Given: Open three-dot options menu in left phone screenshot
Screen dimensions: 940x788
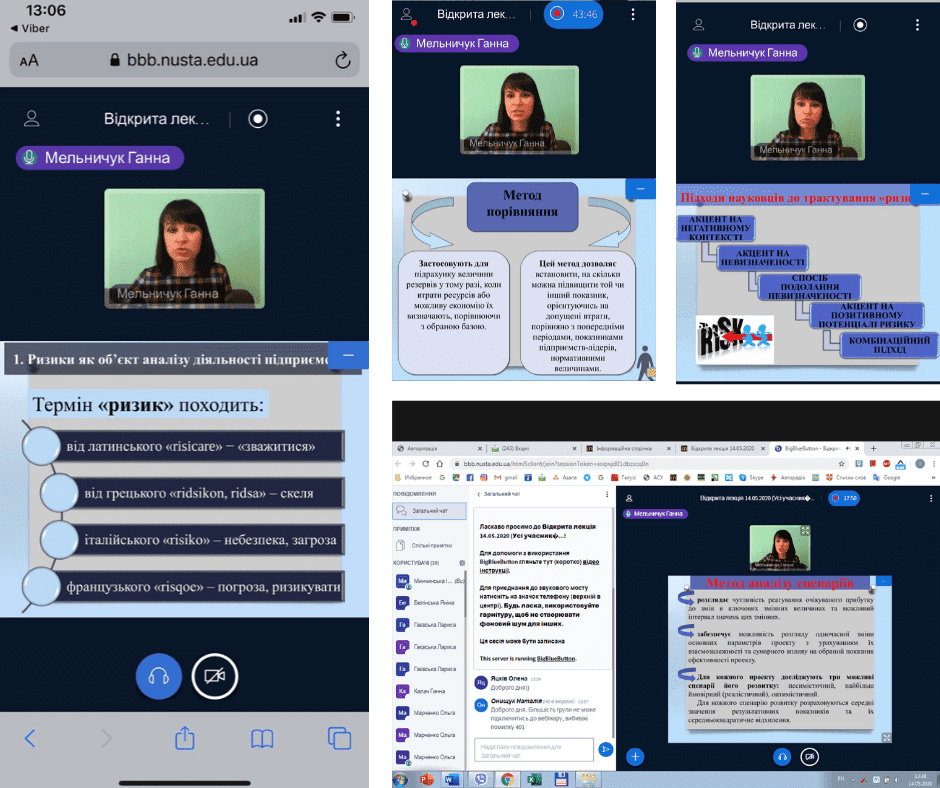Looking at the screenshot, I should tap(338, 119).
